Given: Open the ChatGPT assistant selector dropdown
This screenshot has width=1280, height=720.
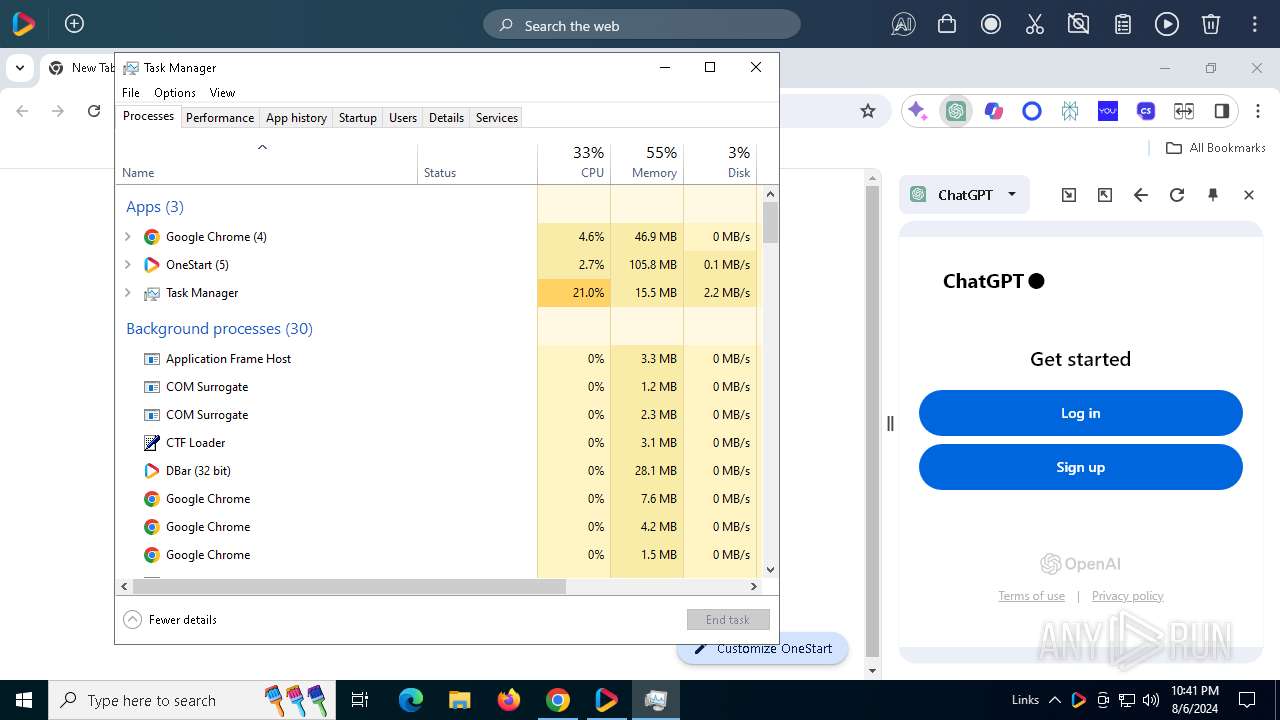Looking at the screenshot, I should [x=964, y=195].
